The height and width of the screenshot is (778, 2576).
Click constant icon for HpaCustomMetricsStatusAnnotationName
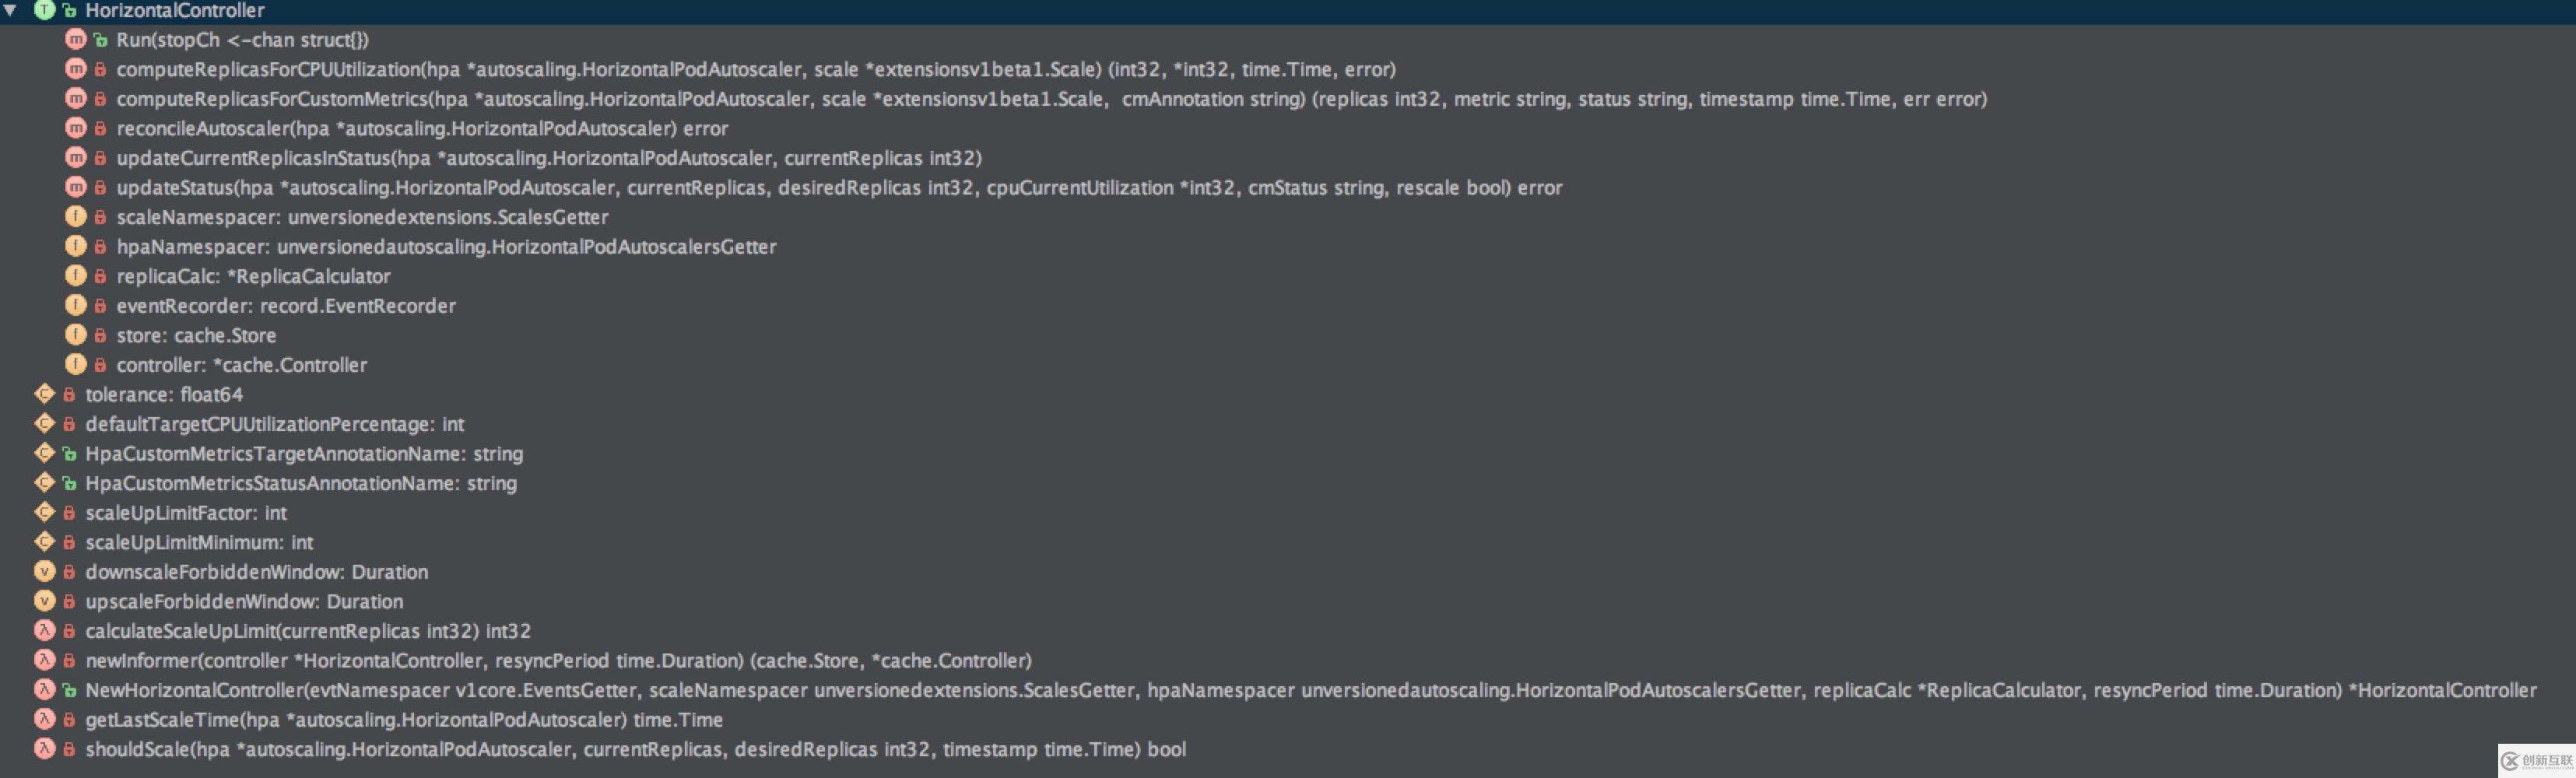tap(44, 482)
